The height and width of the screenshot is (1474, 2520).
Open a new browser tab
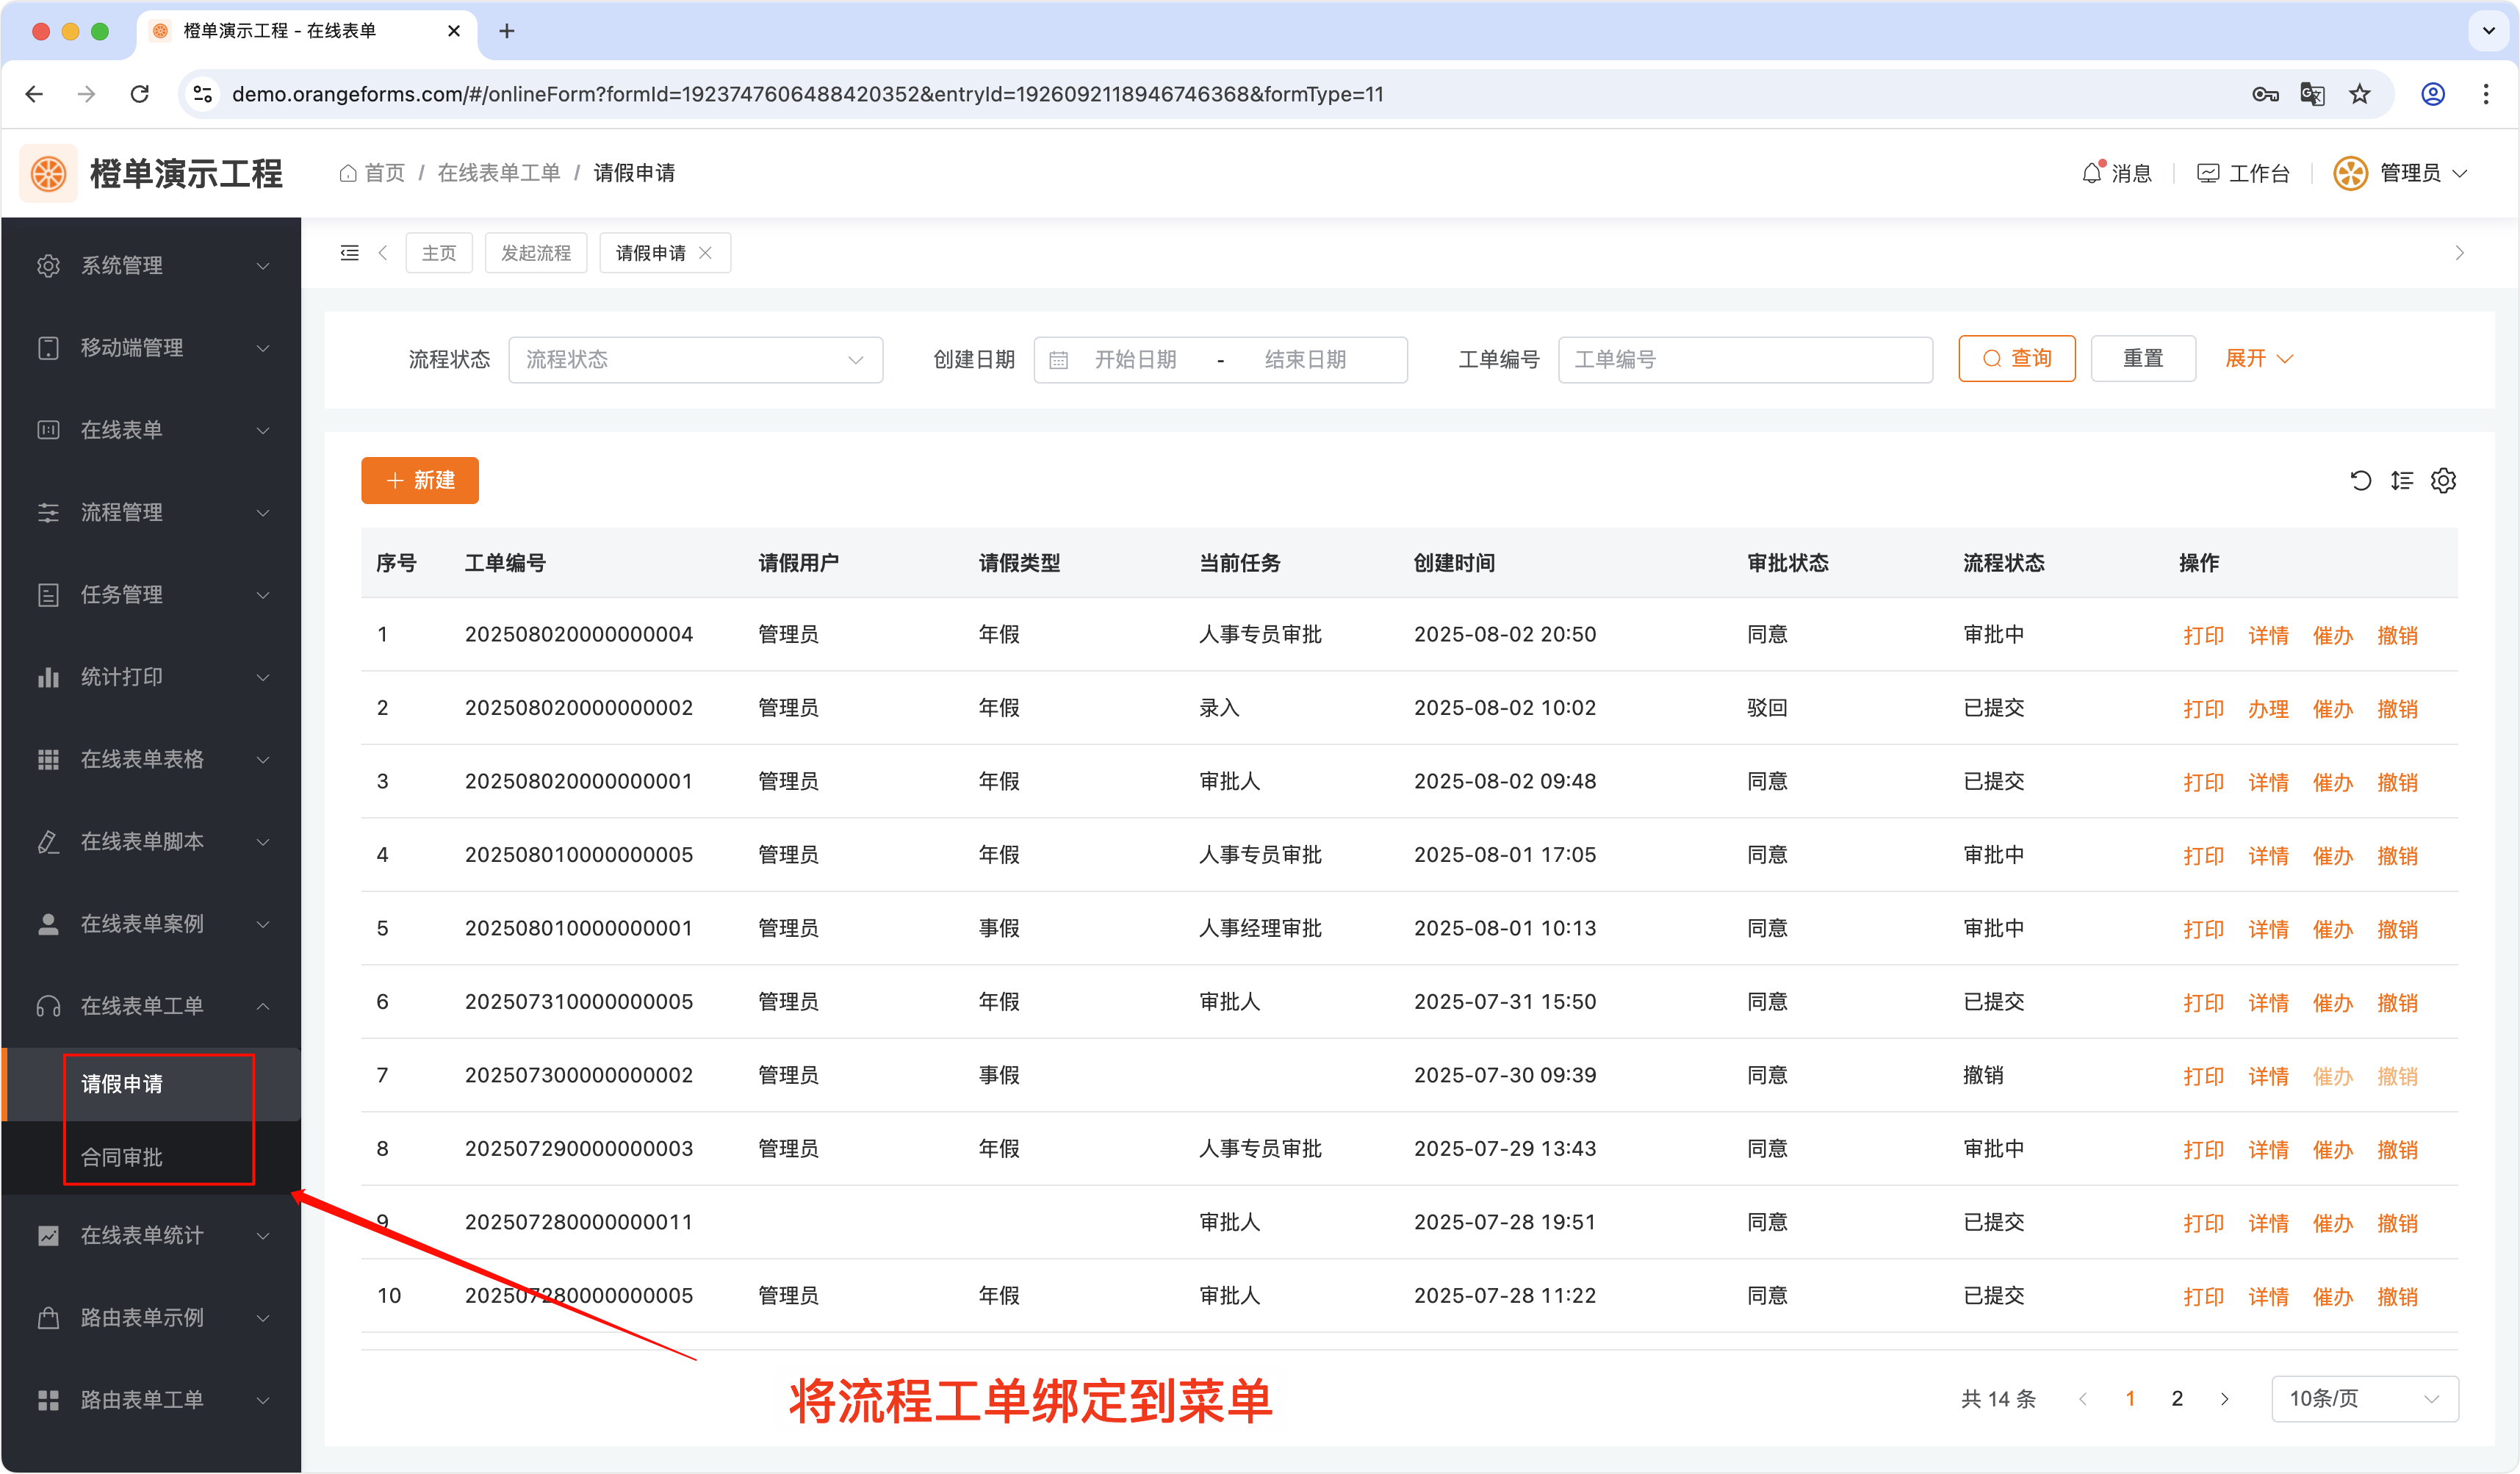[507, 31]
